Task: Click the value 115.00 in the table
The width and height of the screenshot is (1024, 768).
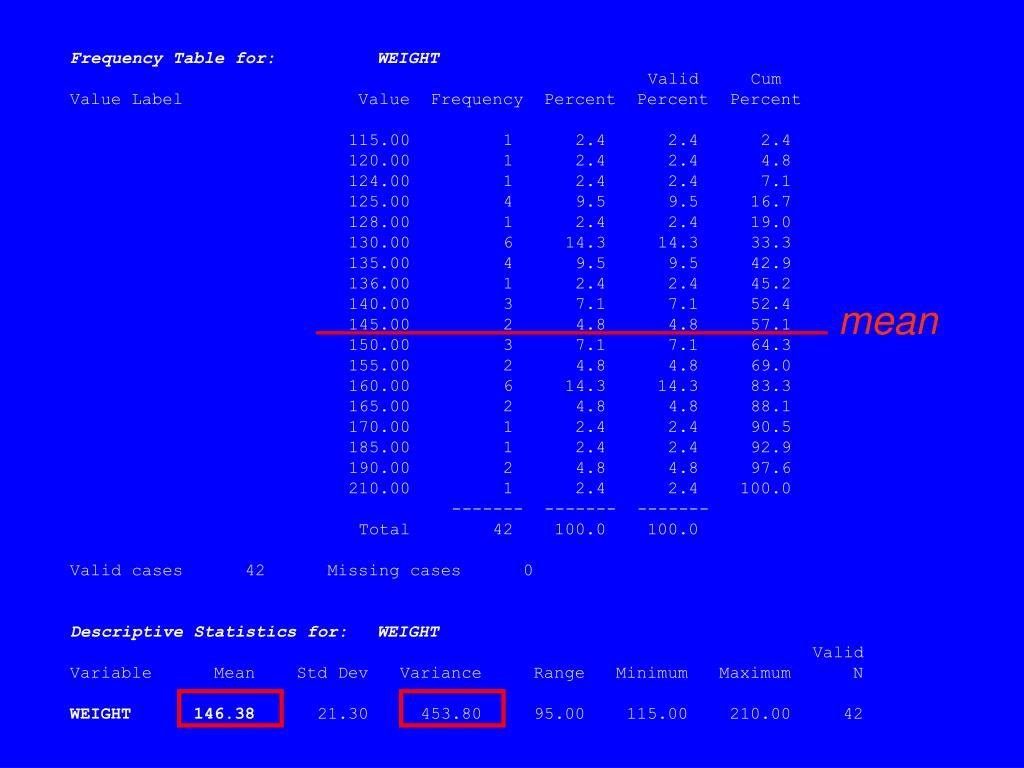Action: pos(379,140)
